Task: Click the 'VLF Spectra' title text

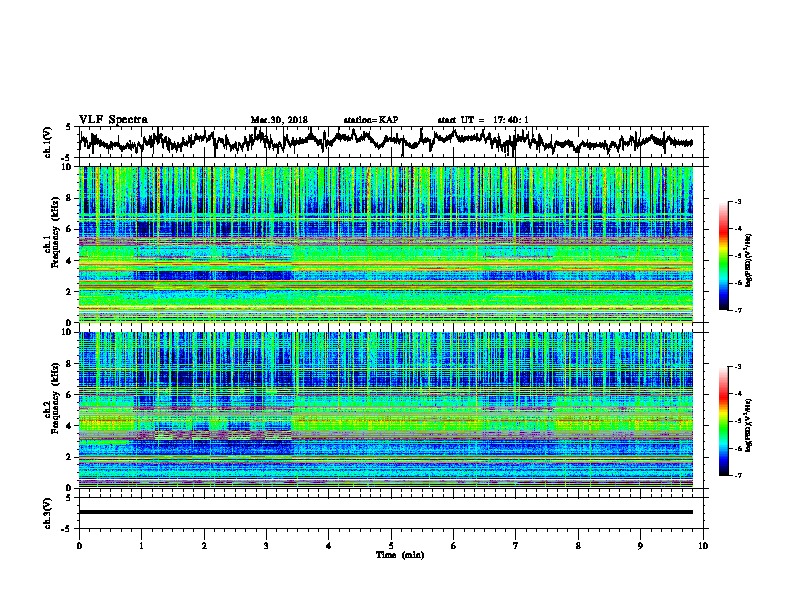Action: (x=113, y=120)
